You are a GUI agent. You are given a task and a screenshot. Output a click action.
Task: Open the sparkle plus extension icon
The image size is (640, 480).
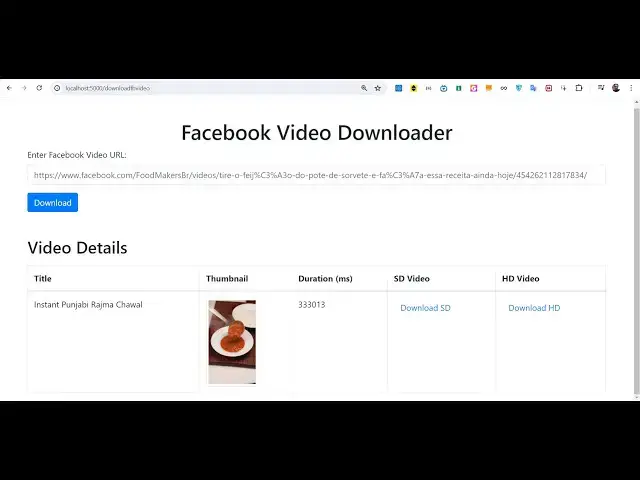coord(564,88)
